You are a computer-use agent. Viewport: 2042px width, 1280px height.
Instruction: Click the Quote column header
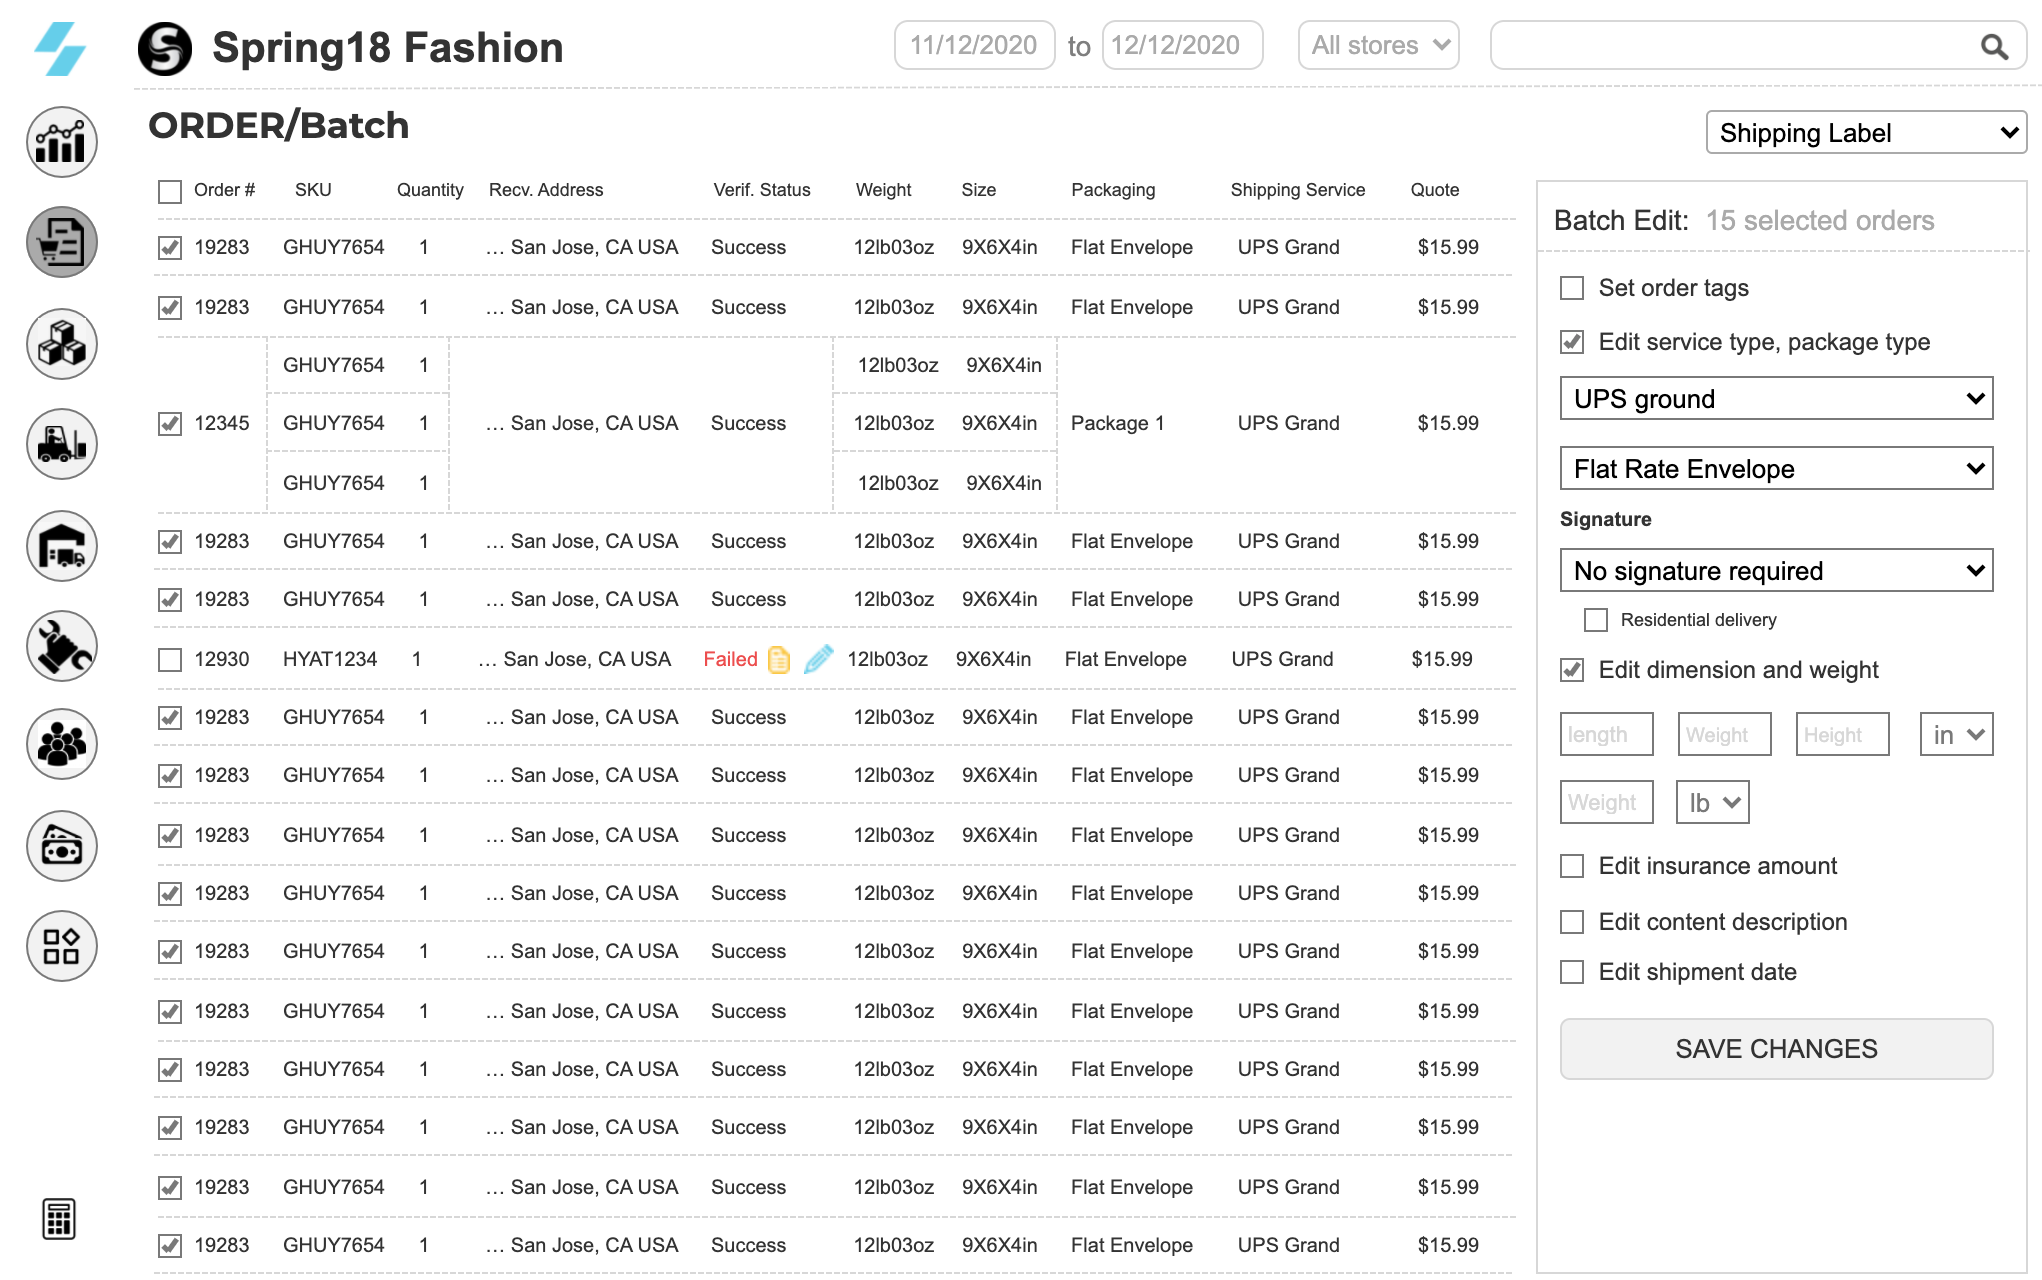(1435, 190)
